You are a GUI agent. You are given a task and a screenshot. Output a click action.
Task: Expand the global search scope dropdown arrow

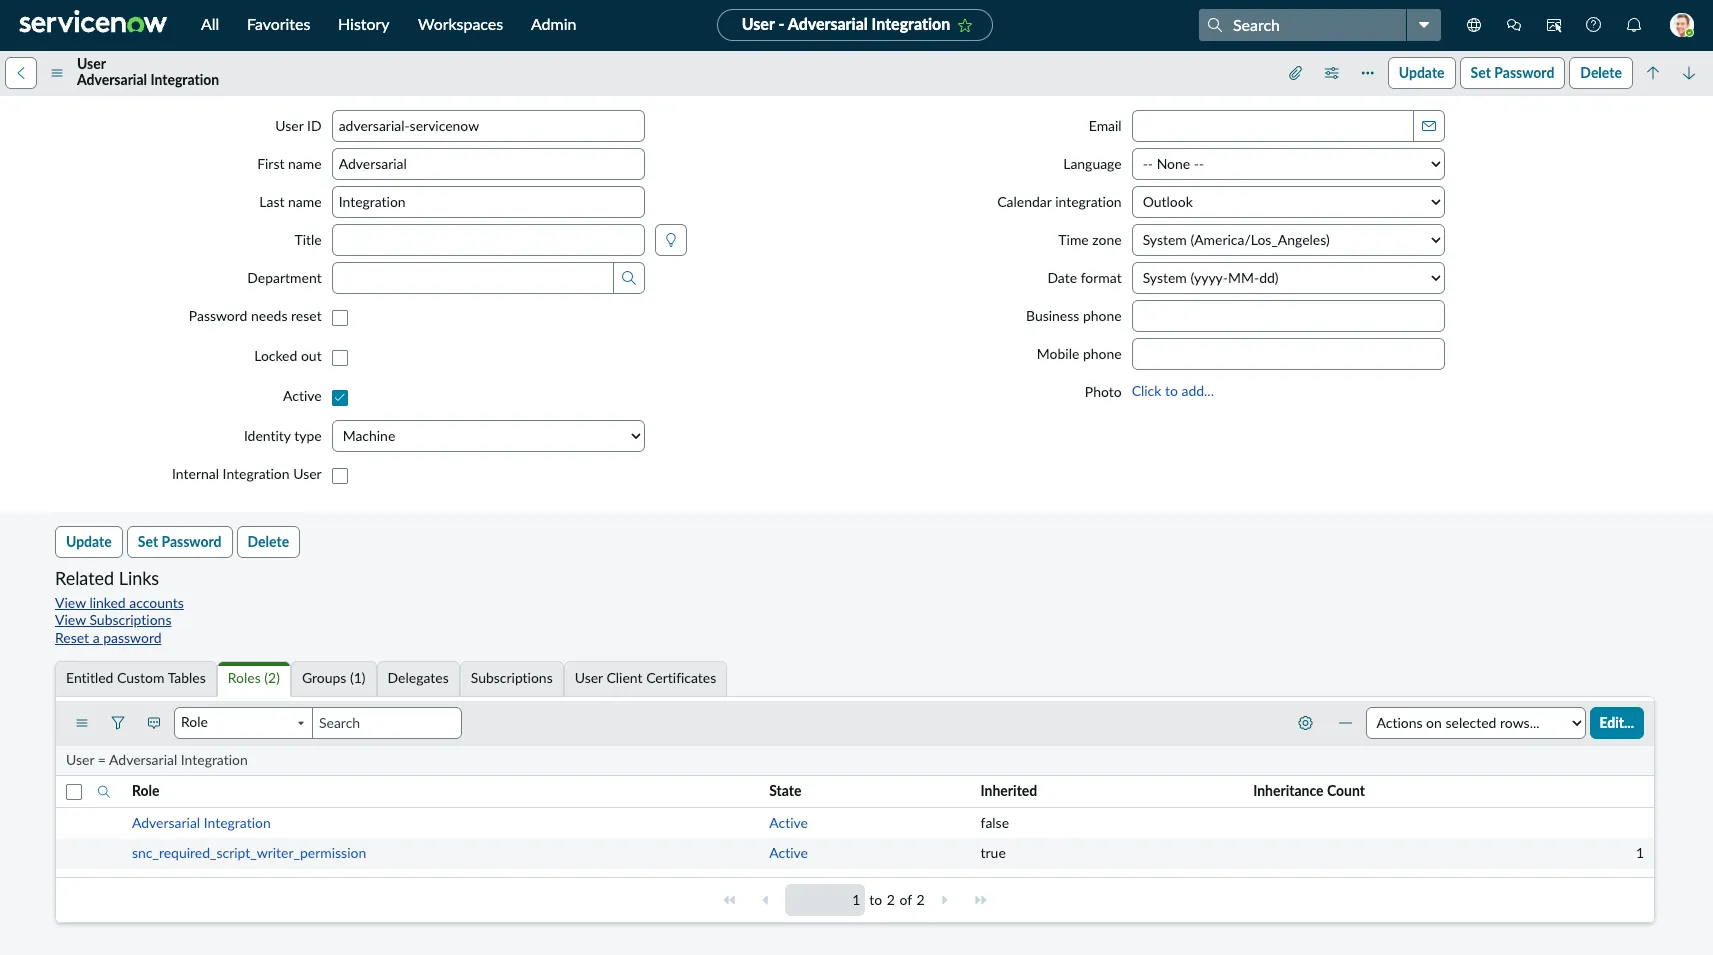[1424, 25]
